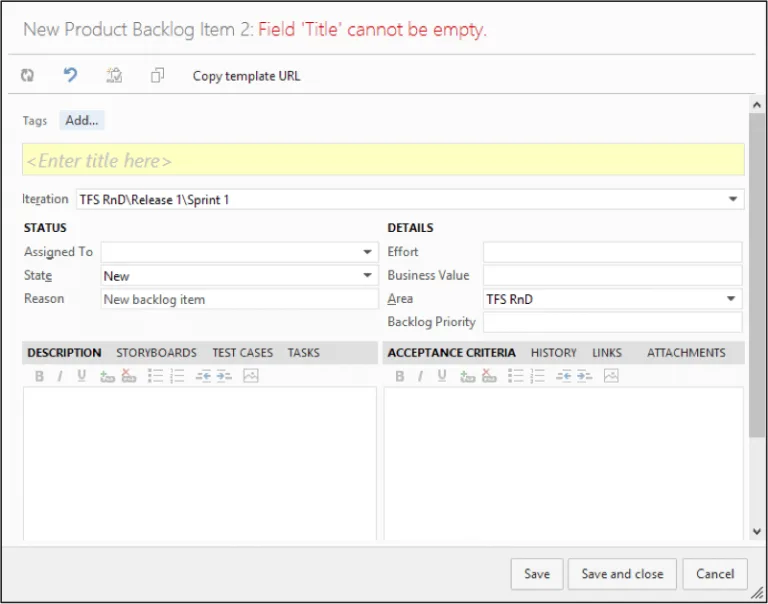Click the blue undo changes icon
Viewport: 768px width, 604px height.
71,75
